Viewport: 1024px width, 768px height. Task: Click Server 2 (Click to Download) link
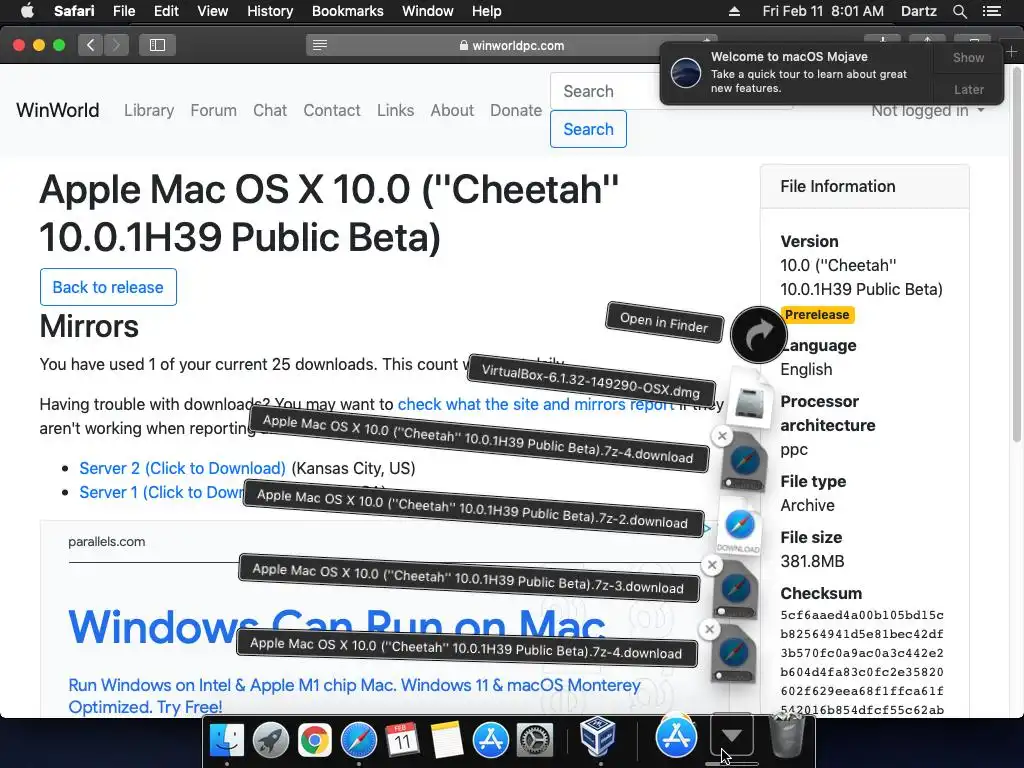tap(182, 468)
